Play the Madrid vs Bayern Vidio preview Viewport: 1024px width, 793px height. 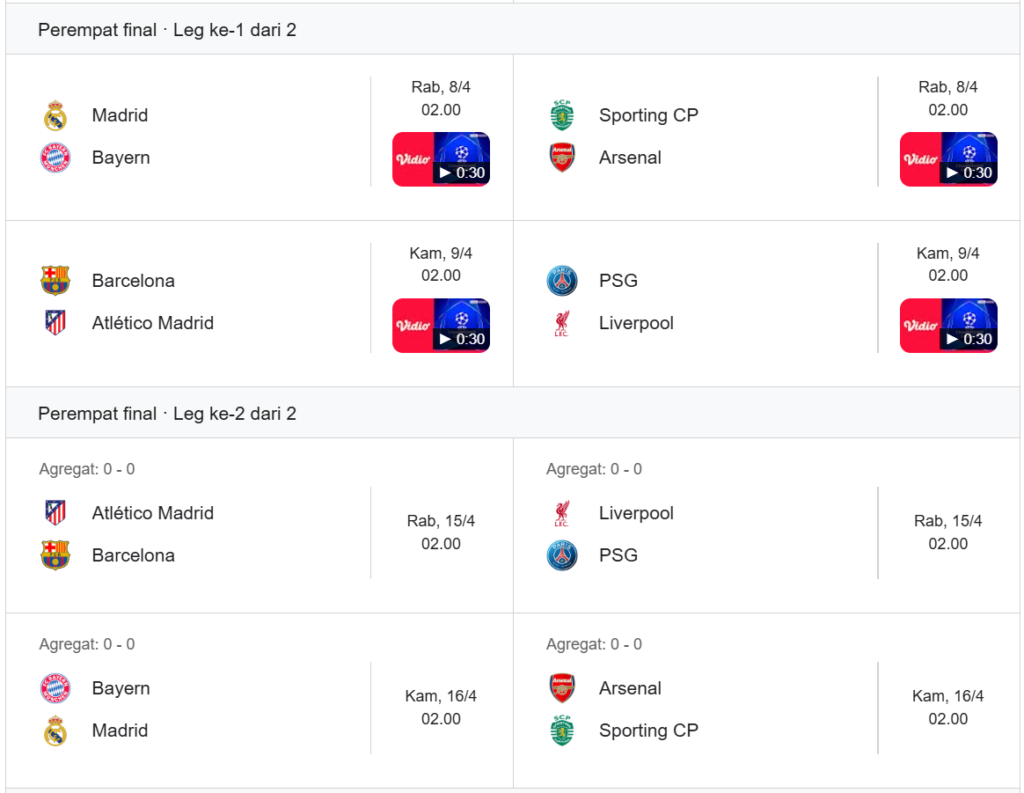[441, 159]
